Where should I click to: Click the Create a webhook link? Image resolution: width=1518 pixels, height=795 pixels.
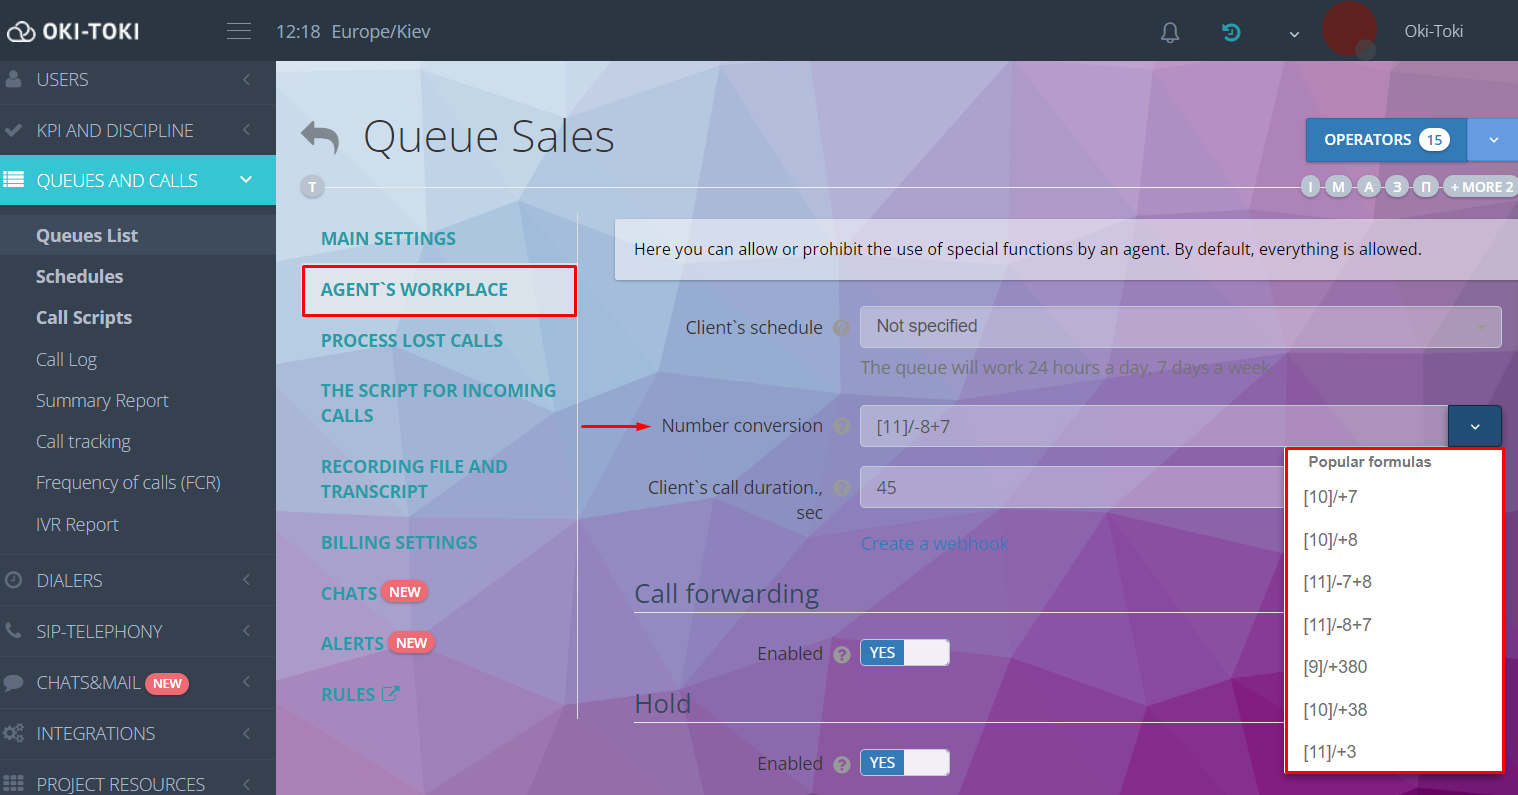point(934,544)
